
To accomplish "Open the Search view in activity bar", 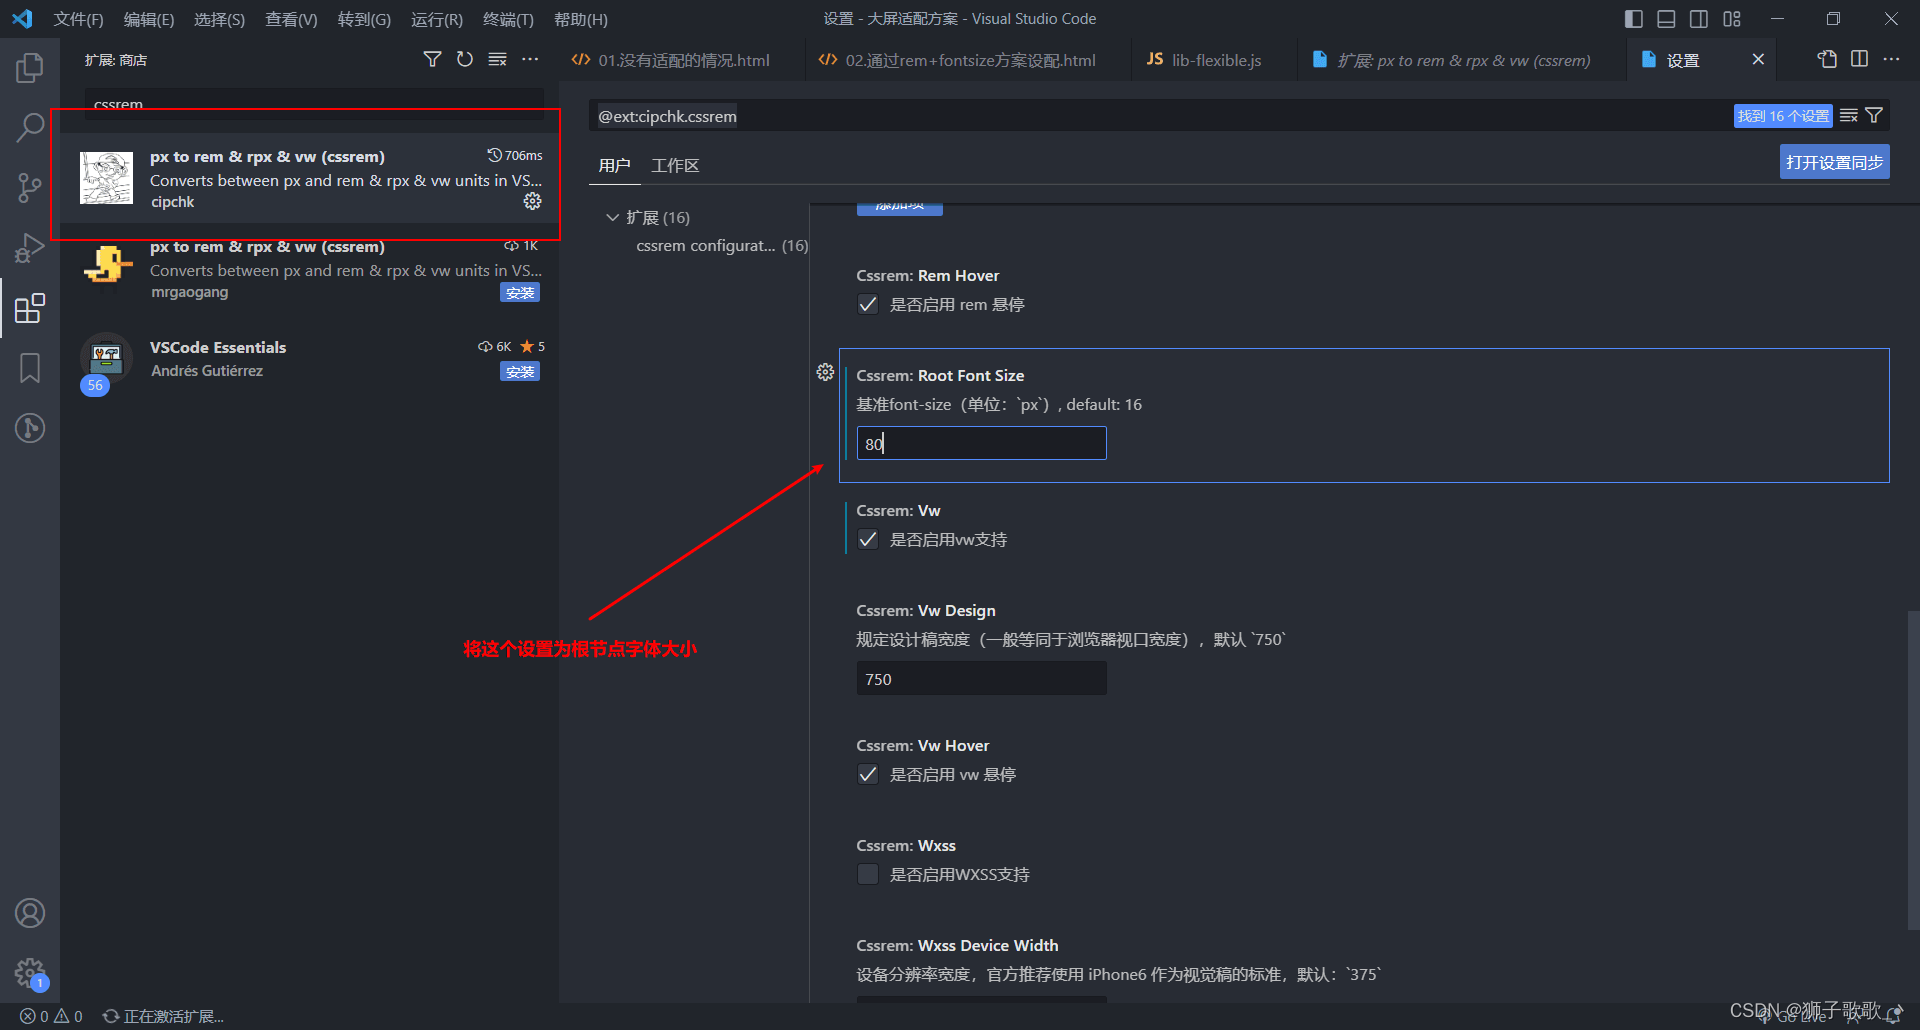I will [30, 127].
